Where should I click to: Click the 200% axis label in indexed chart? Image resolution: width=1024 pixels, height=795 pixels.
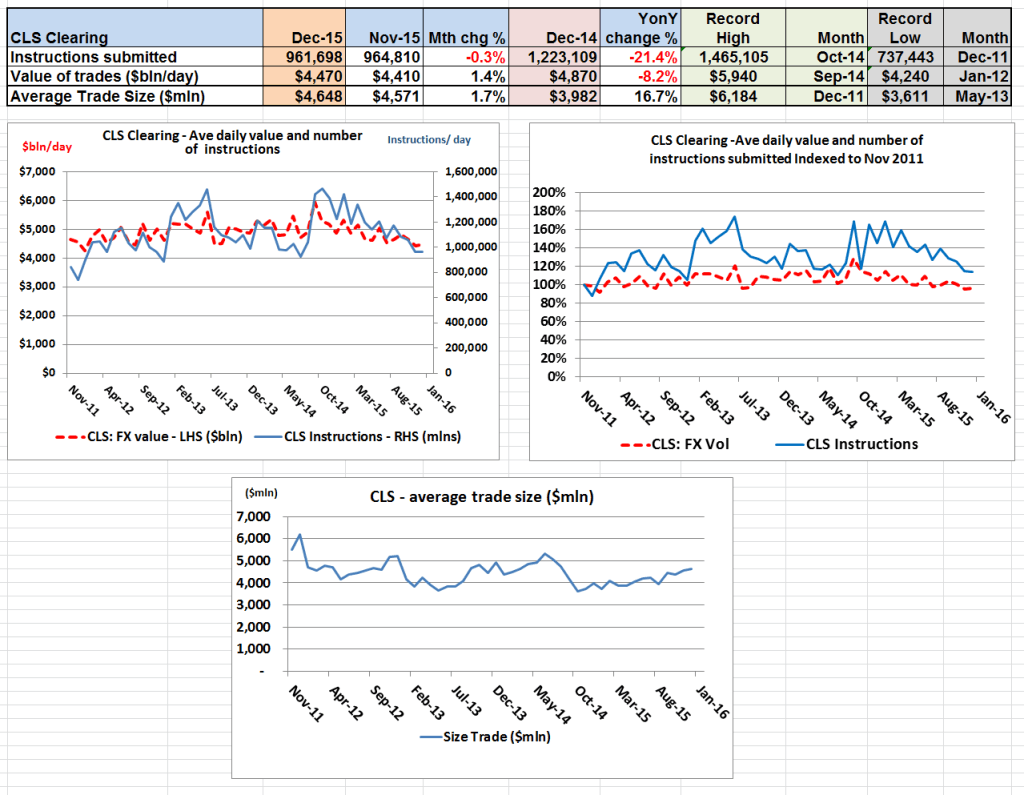pos(549,192)
